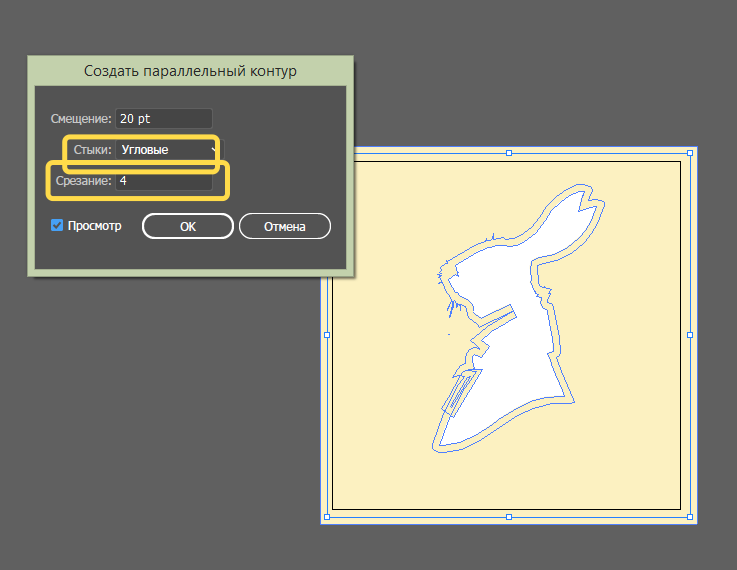Select the bottom-center bounding box handle
The width and height of the screenshot is (737, 570).
509,517
